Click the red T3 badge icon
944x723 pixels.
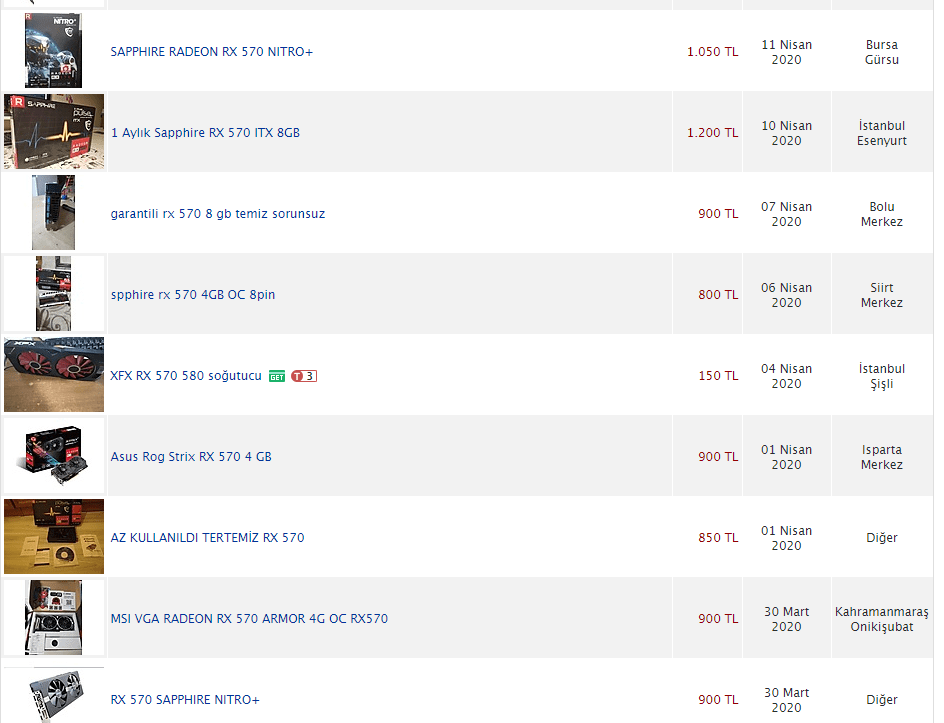[304, 376]
